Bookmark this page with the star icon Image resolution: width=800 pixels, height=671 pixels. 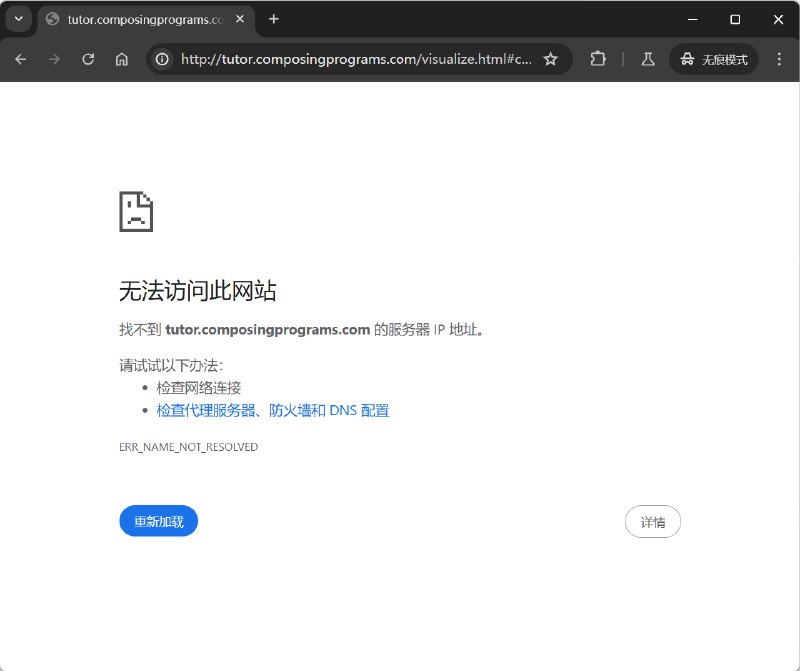[551, 59]
